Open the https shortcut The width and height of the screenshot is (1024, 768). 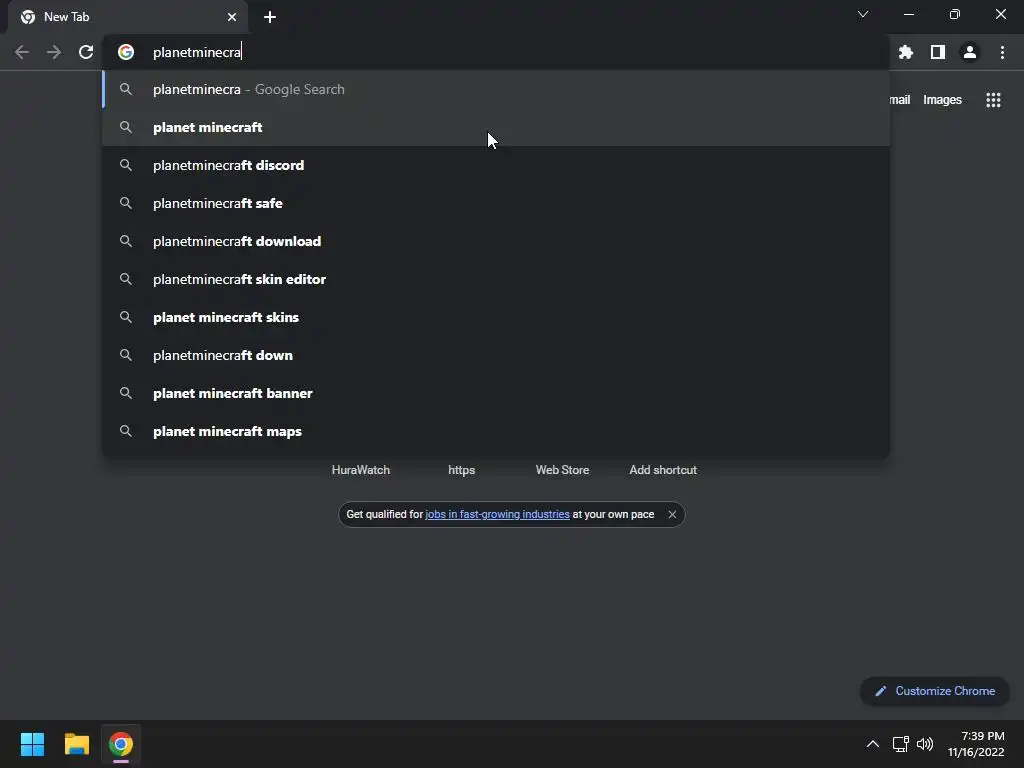tap(461, 470)
